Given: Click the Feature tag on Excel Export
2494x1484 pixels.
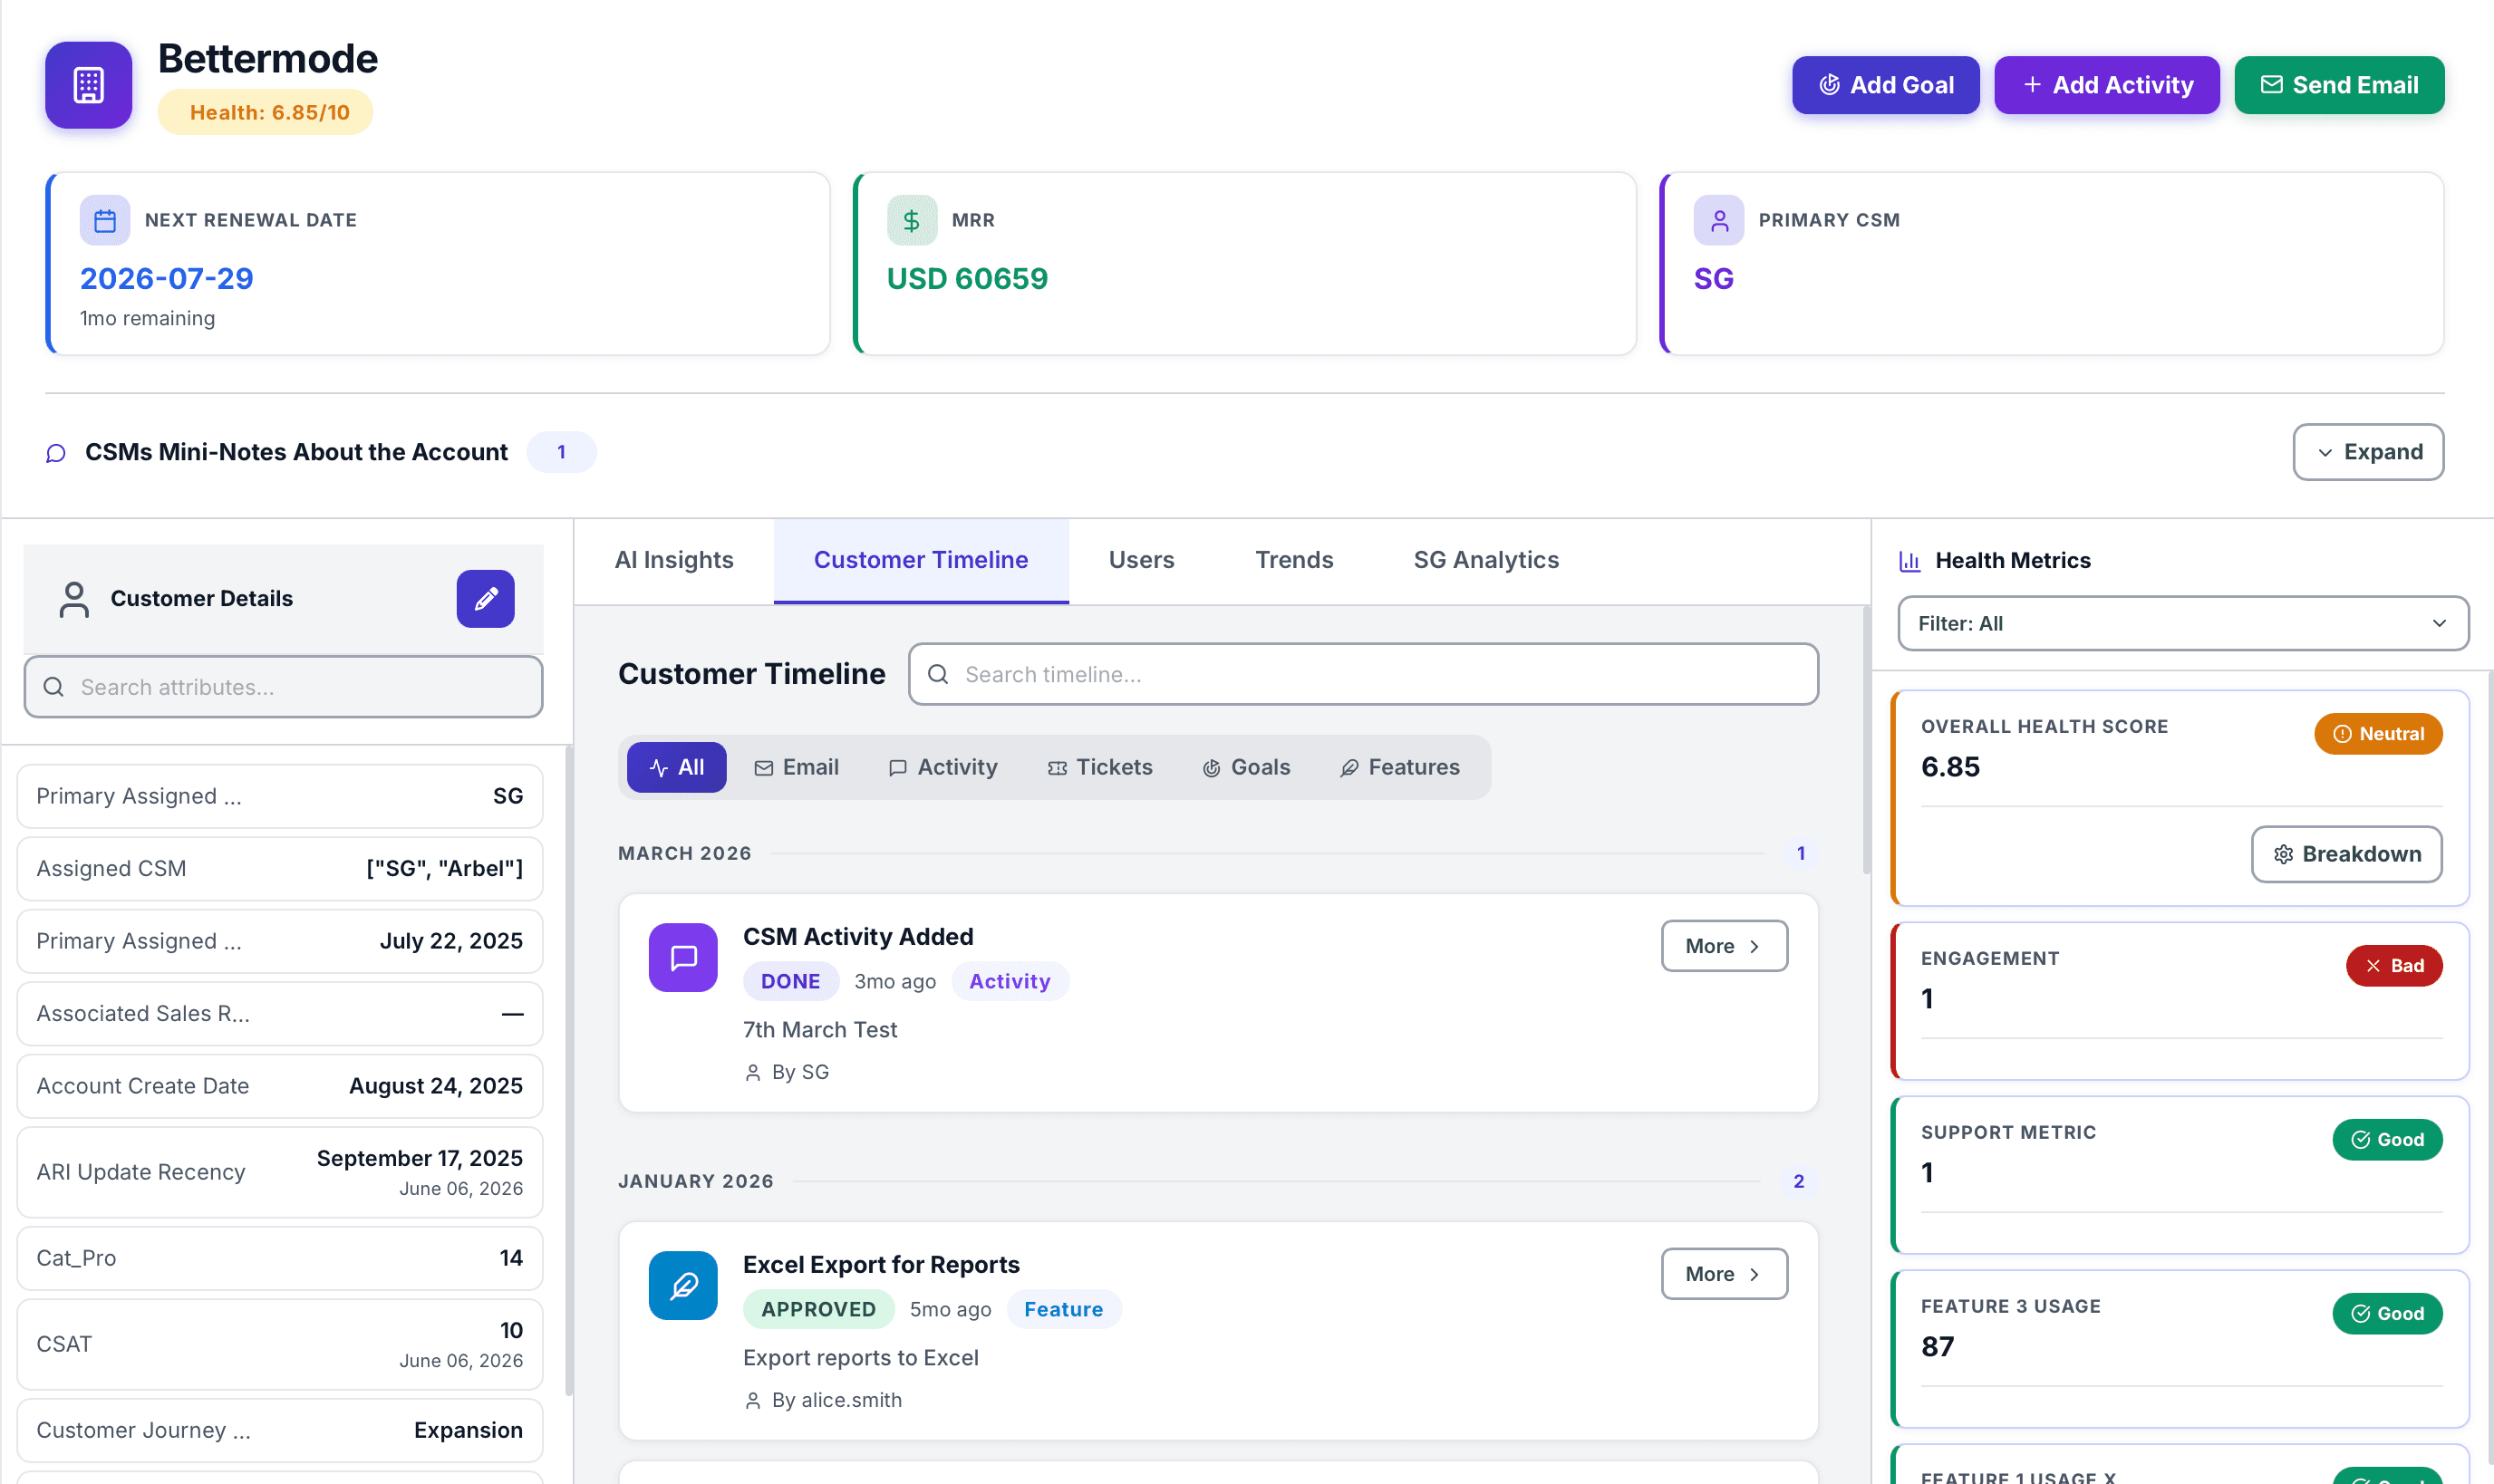Looking at the screenshot, I should [1063, 1309].
